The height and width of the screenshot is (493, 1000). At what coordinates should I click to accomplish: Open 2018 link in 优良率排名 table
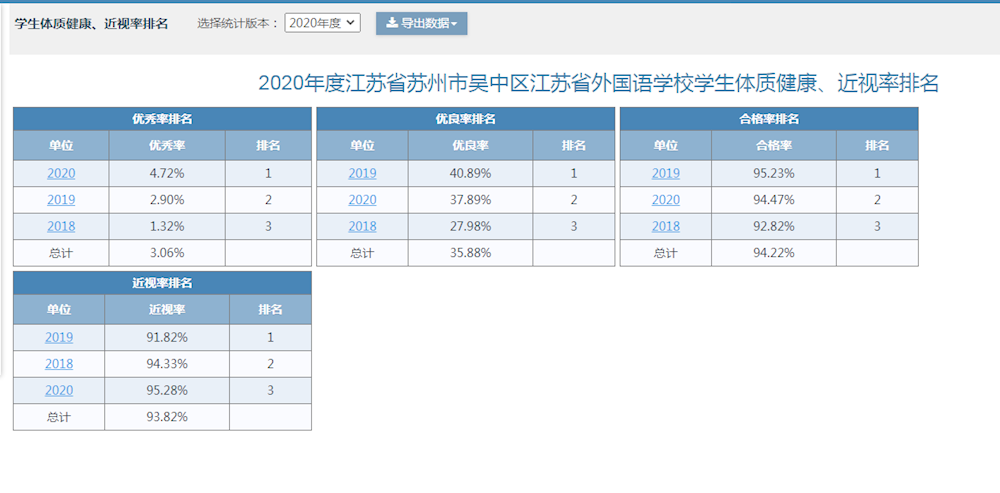point(362,226)
